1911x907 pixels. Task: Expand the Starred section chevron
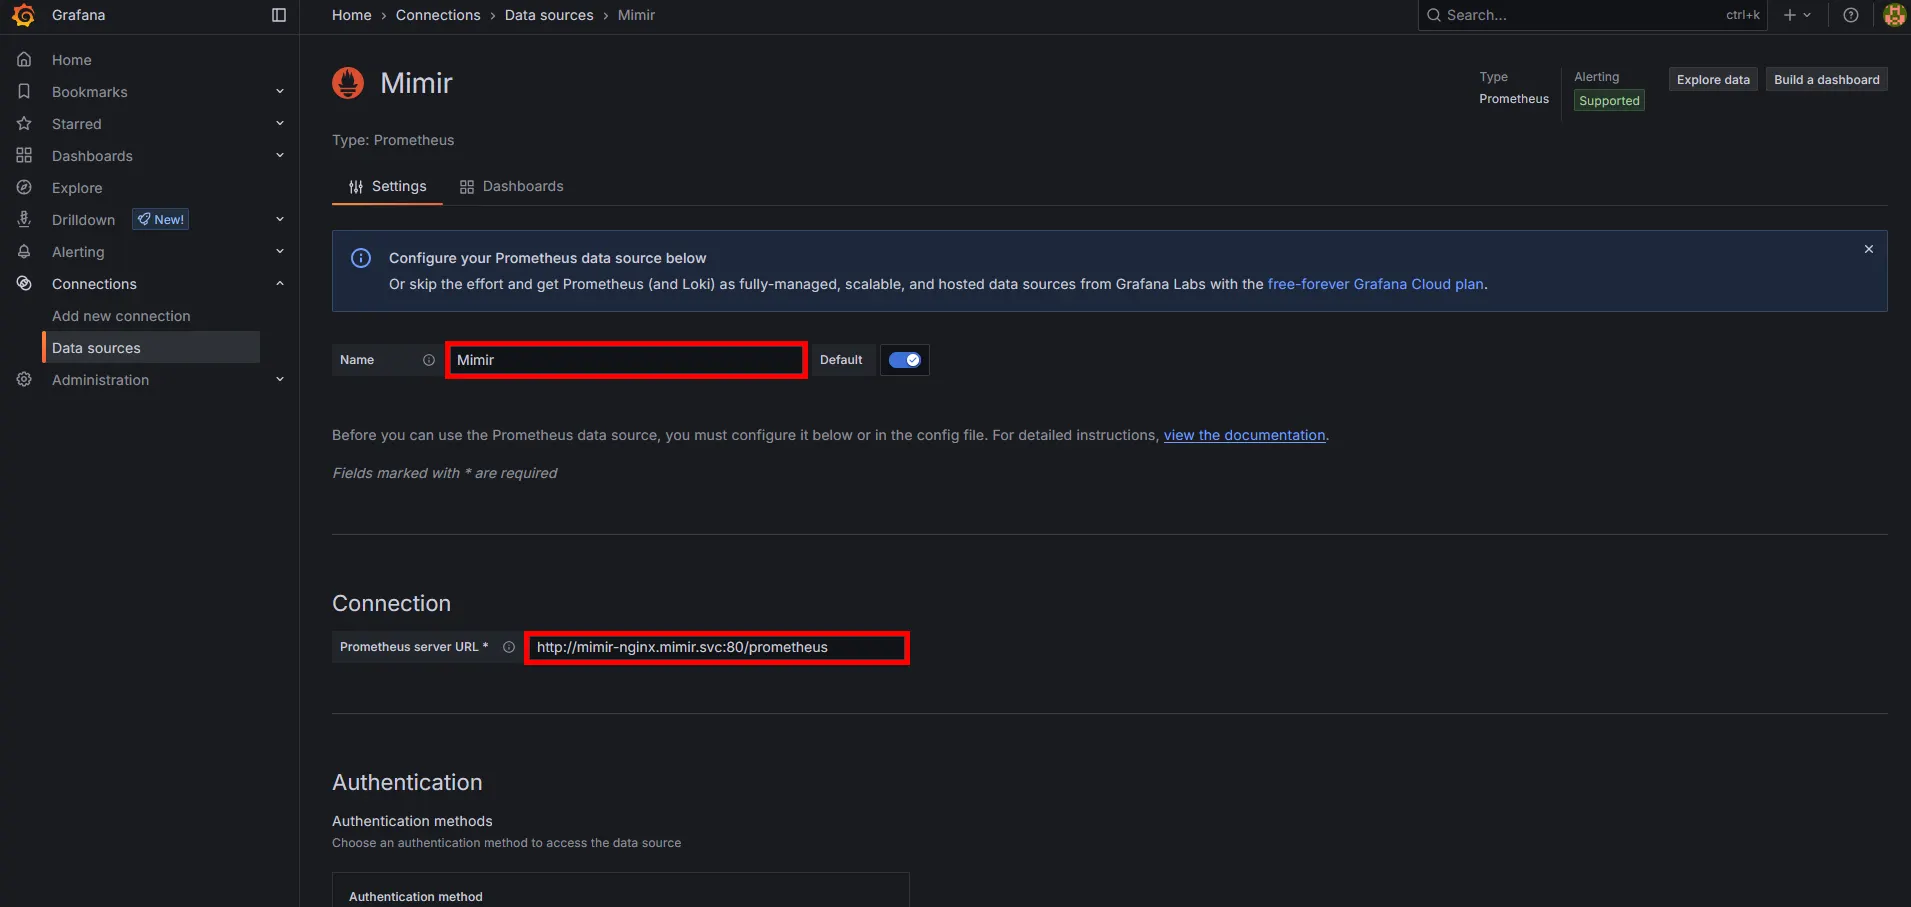click(x=280, y=124)
